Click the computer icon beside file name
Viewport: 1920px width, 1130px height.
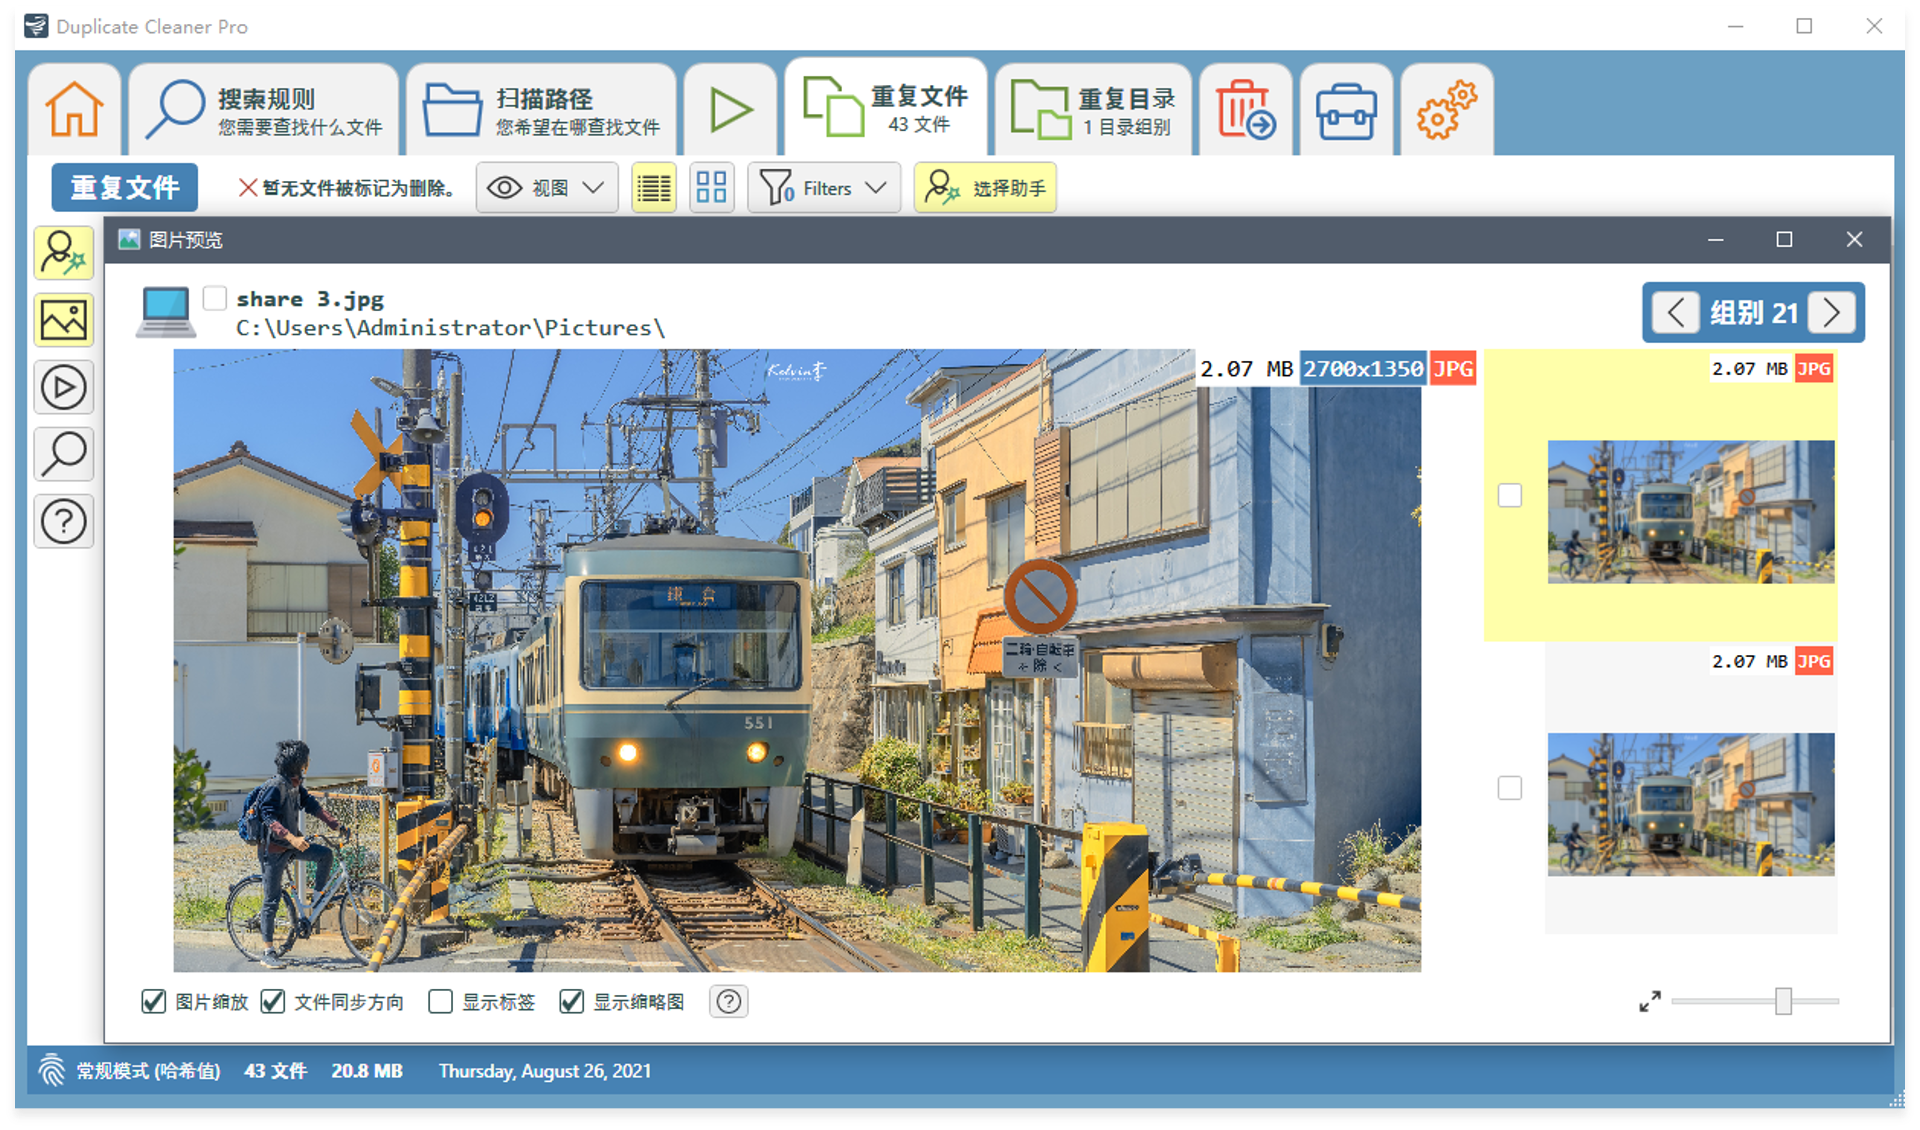pos(166,312)
